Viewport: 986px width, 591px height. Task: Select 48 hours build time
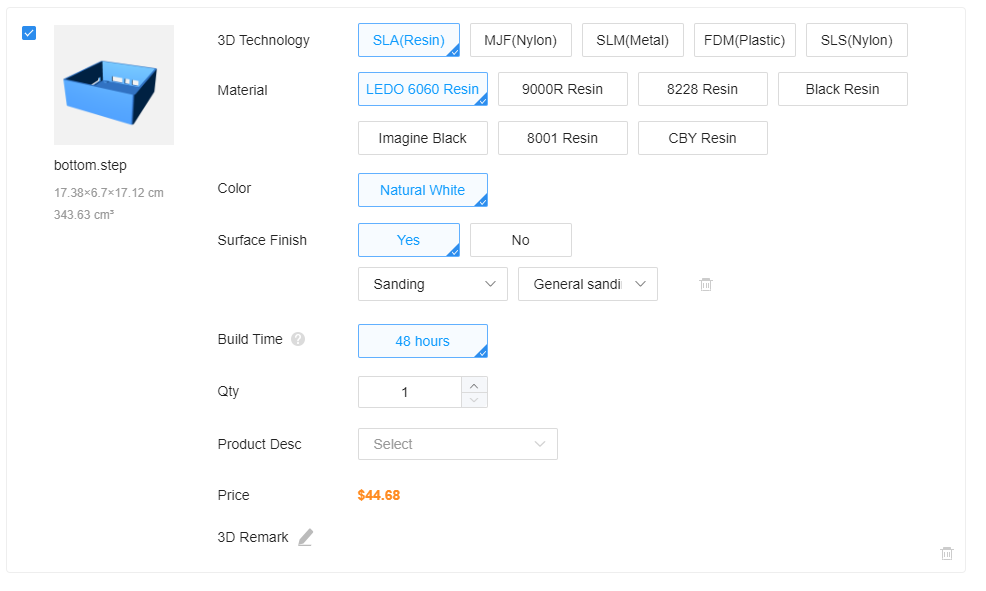coord(423,341)
